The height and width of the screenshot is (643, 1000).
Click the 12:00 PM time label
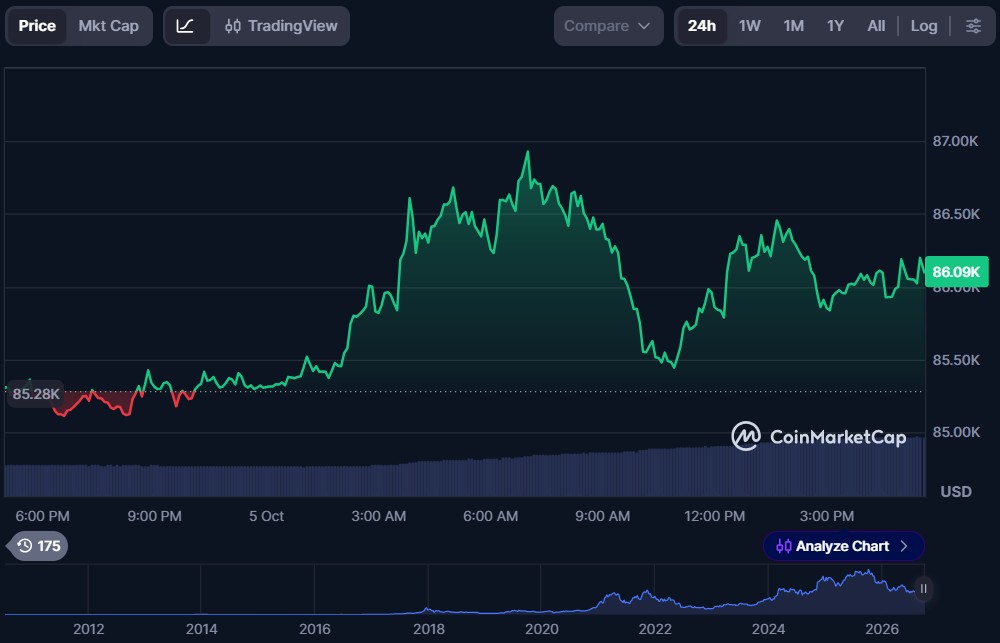click(x=714, y=516)
